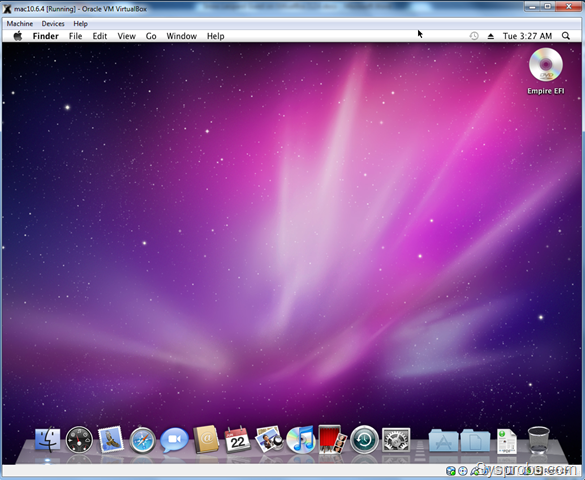Click the Spotlight search magnifier
The width and height of the screenshot is (585, 480).
(x=566, y=36)
